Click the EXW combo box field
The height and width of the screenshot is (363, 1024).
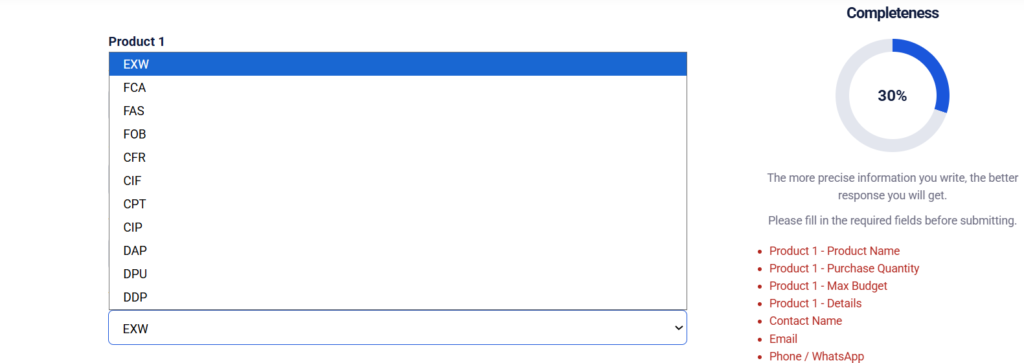(x=398, y=328)
